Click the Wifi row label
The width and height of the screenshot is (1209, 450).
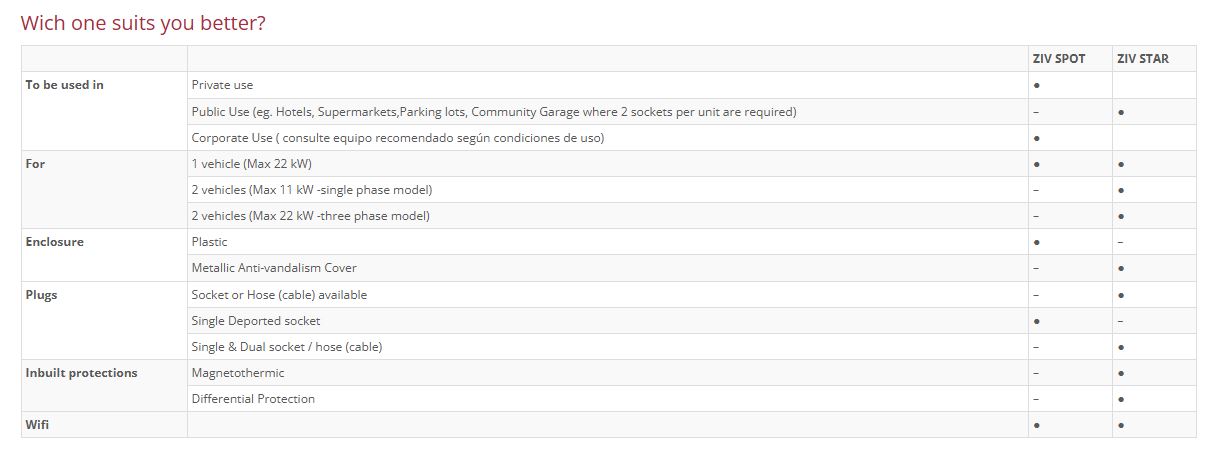tap(37, 425)
